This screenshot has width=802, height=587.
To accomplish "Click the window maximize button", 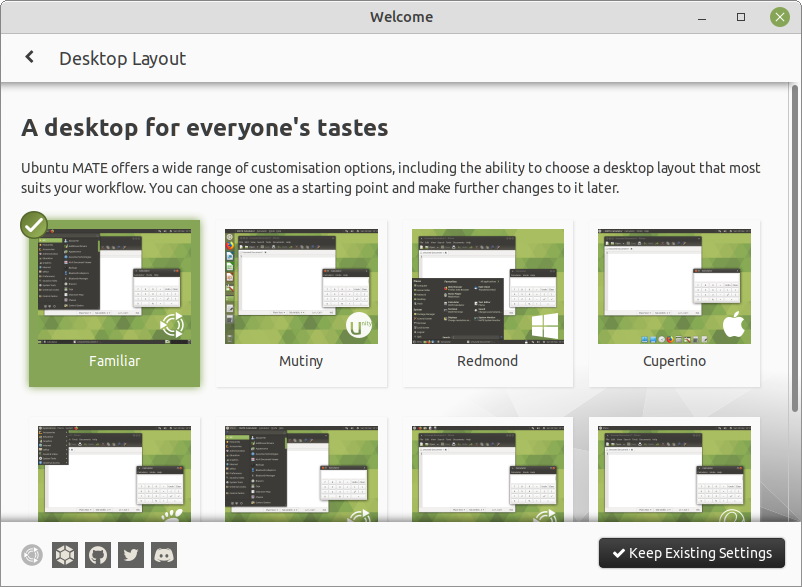I will coord(741,17).
